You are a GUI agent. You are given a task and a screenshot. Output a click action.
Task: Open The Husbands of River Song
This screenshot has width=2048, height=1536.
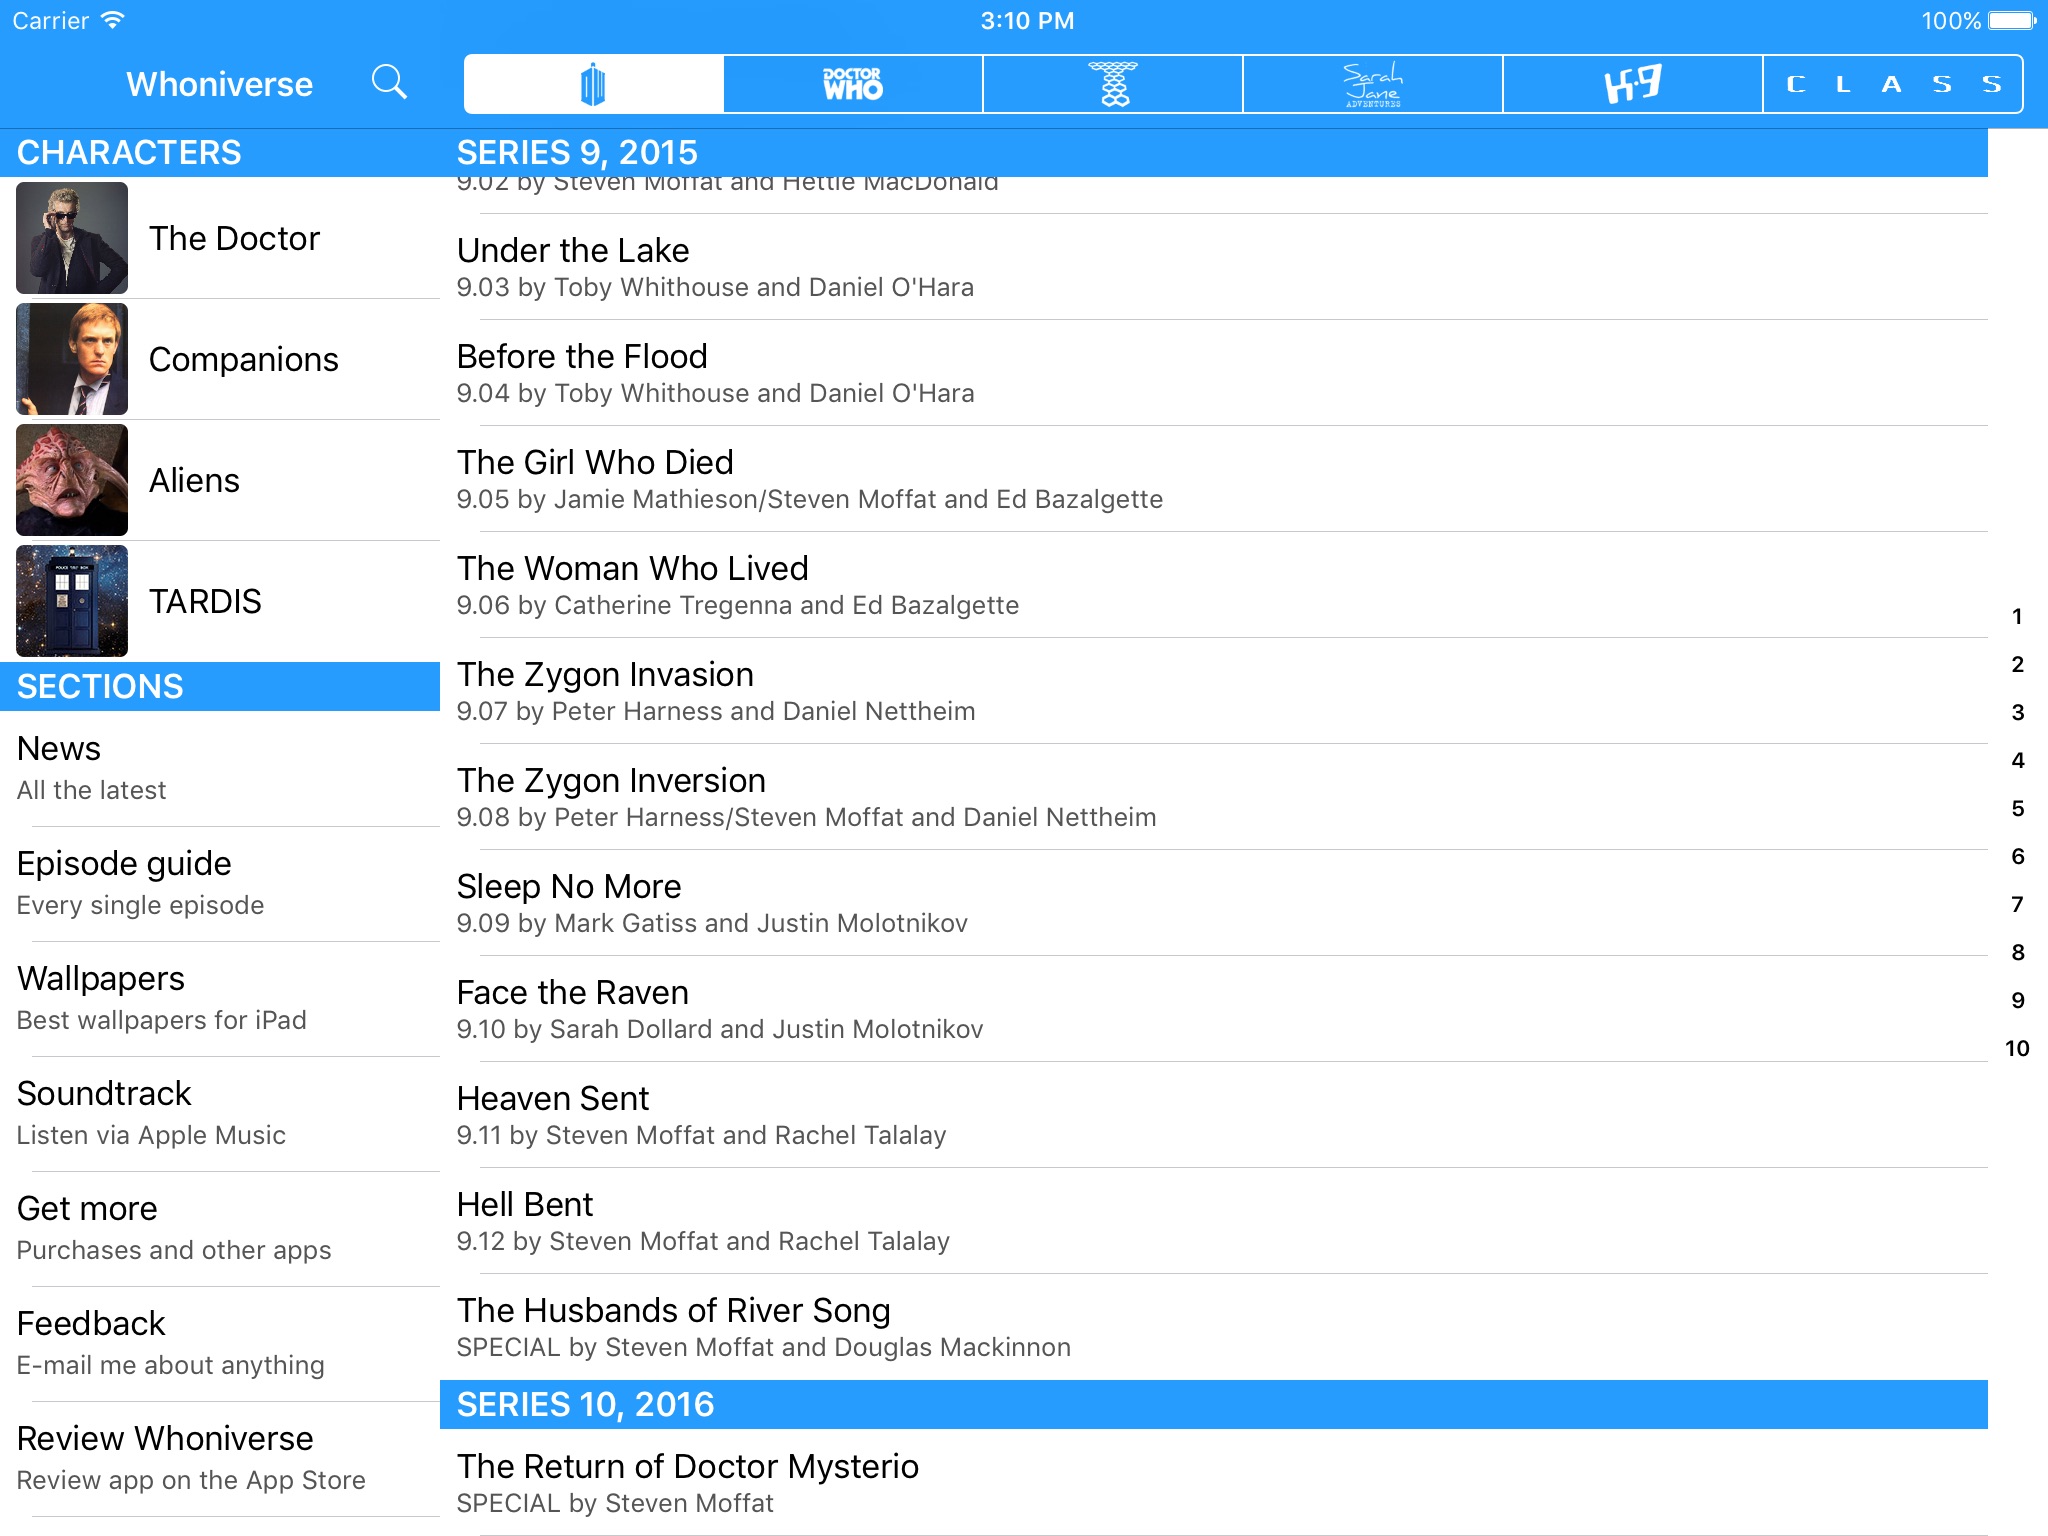pos(1214,1327)
